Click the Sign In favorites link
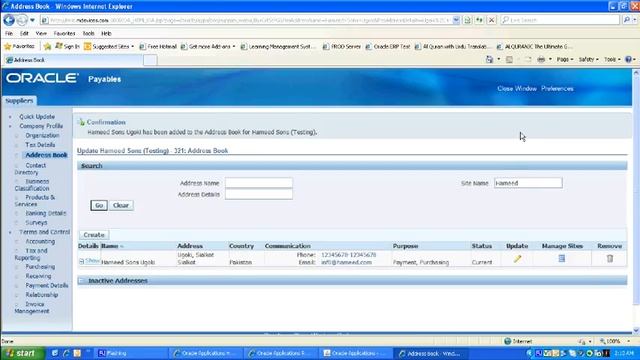The height and width of the screenshot is (360, 640). click(x=68, y=47)
